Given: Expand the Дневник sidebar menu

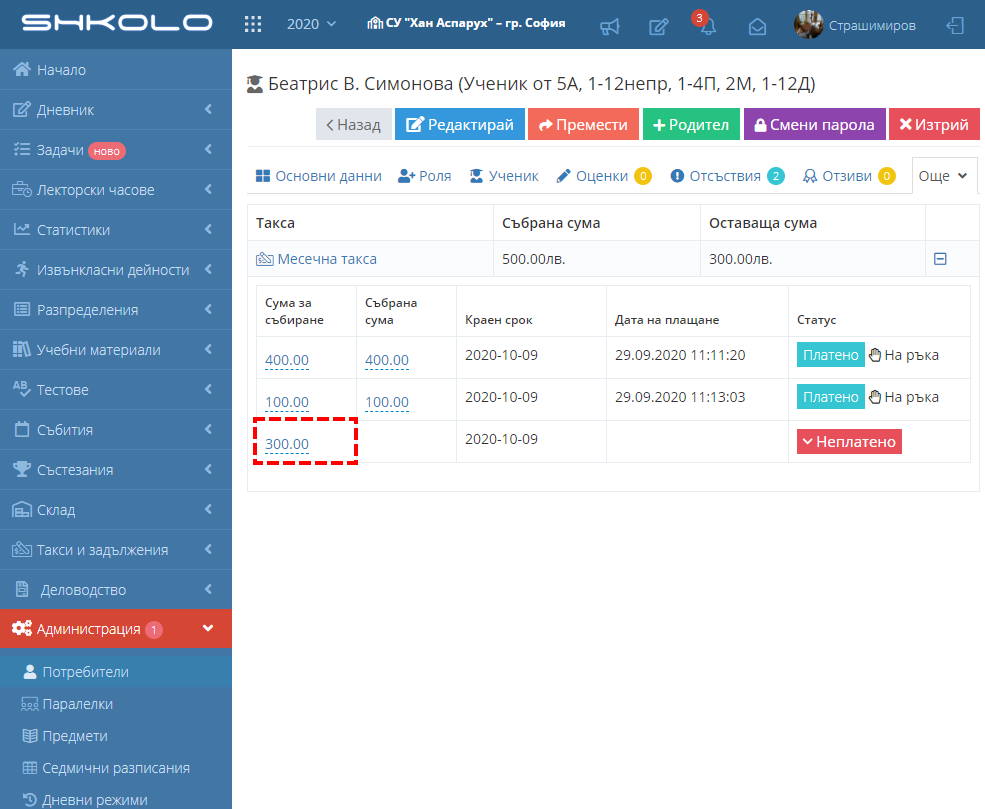Looking at the screenshot, I should click(116, 110).
